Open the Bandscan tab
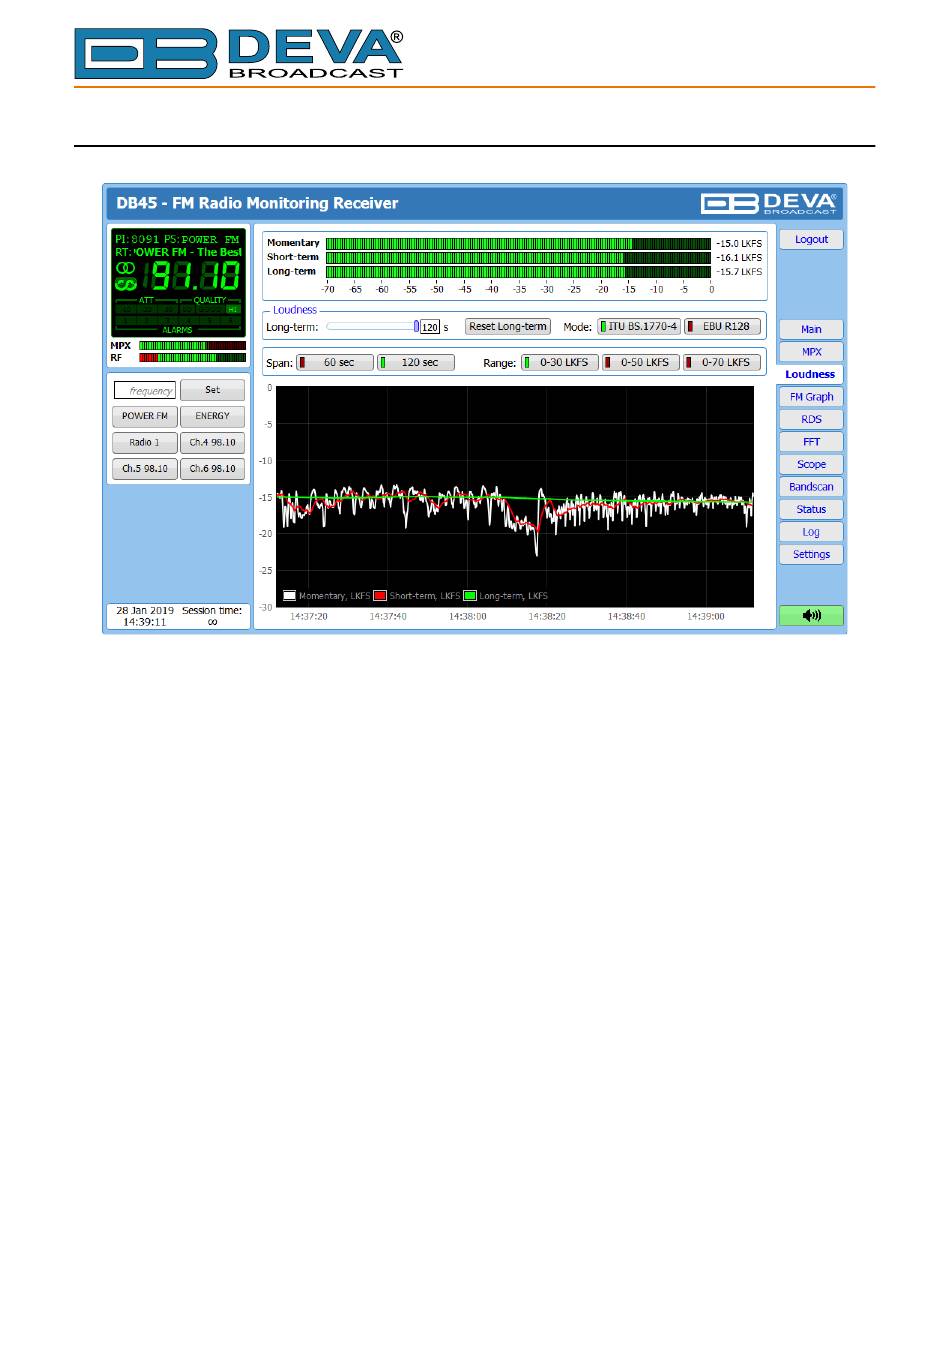950x1360 pixels. pos(811,487)
